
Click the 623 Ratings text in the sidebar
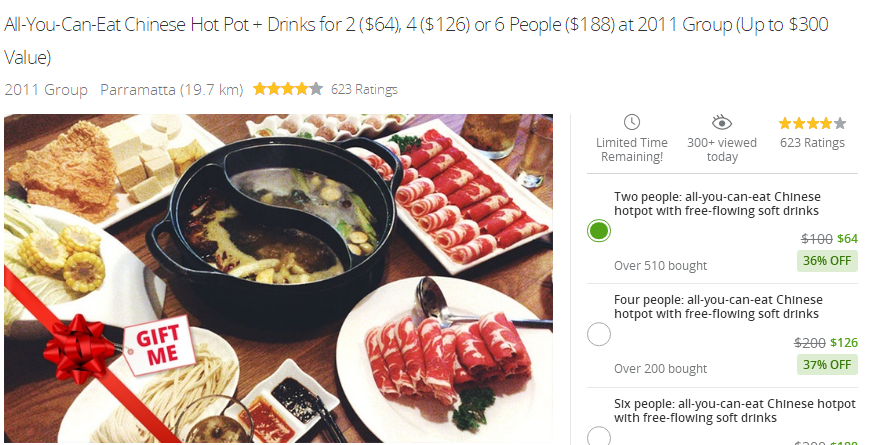(x=812, y=143)
